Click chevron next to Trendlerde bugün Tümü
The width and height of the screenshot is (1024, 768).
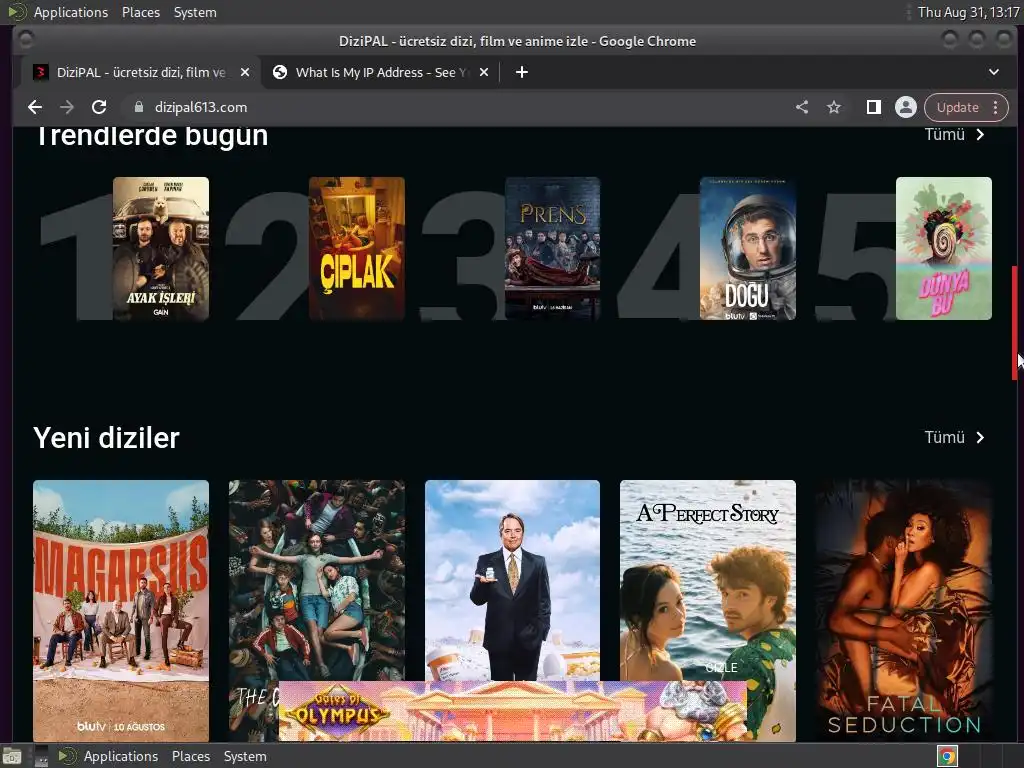click(x=980, y=135)
